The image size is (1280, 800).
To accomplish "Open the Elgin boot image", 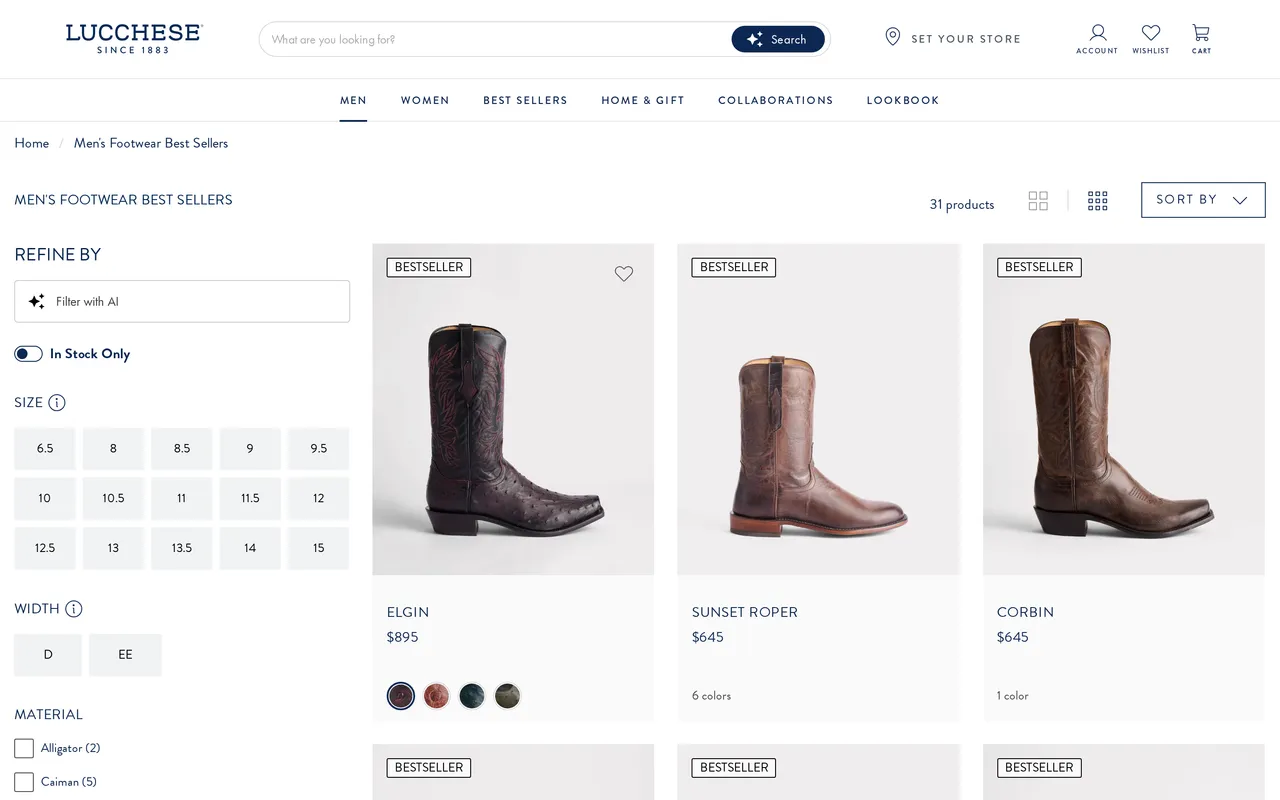I will coord(513,409).
